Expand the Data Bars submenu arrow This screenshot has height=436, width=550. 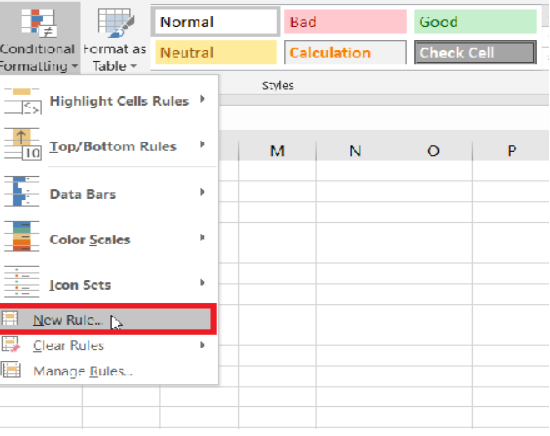pos(202,192)
